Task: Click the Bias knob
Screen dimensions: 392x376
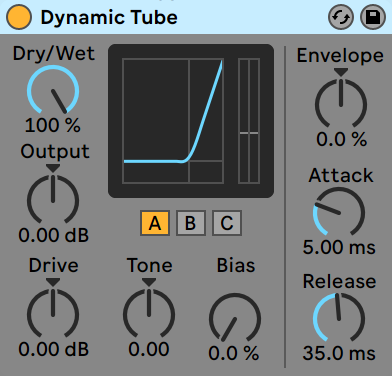Action: pyautogui.click(x=235, y=318)
